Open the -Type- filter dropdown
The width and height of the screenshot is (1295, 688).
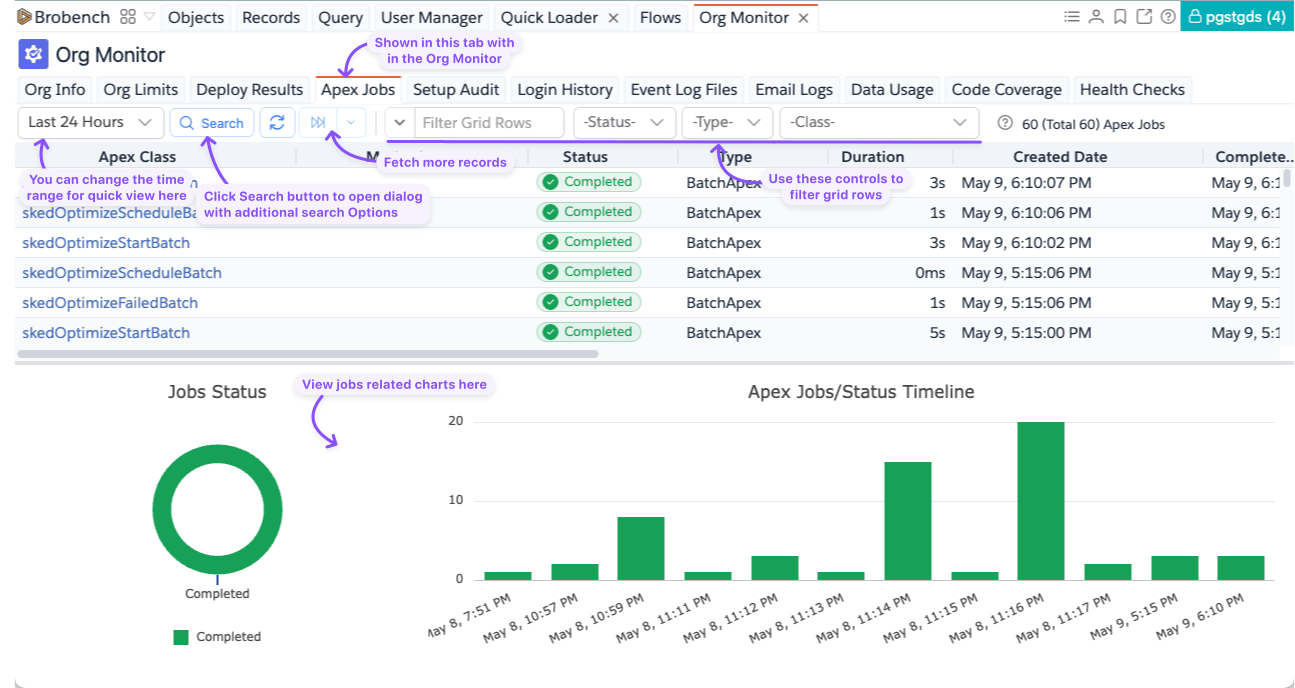727,123
